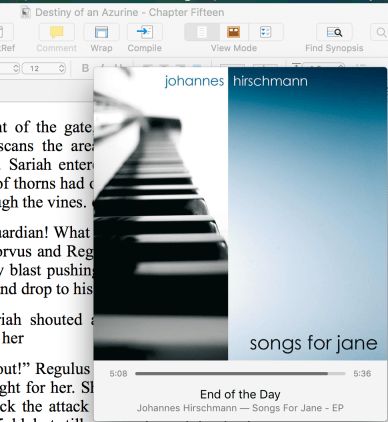Image resolution: width=388 pixels, height=422 pixels.
Task: Click the partially hidden Ref toolbar icon
Action: click(x=6, y=32)
